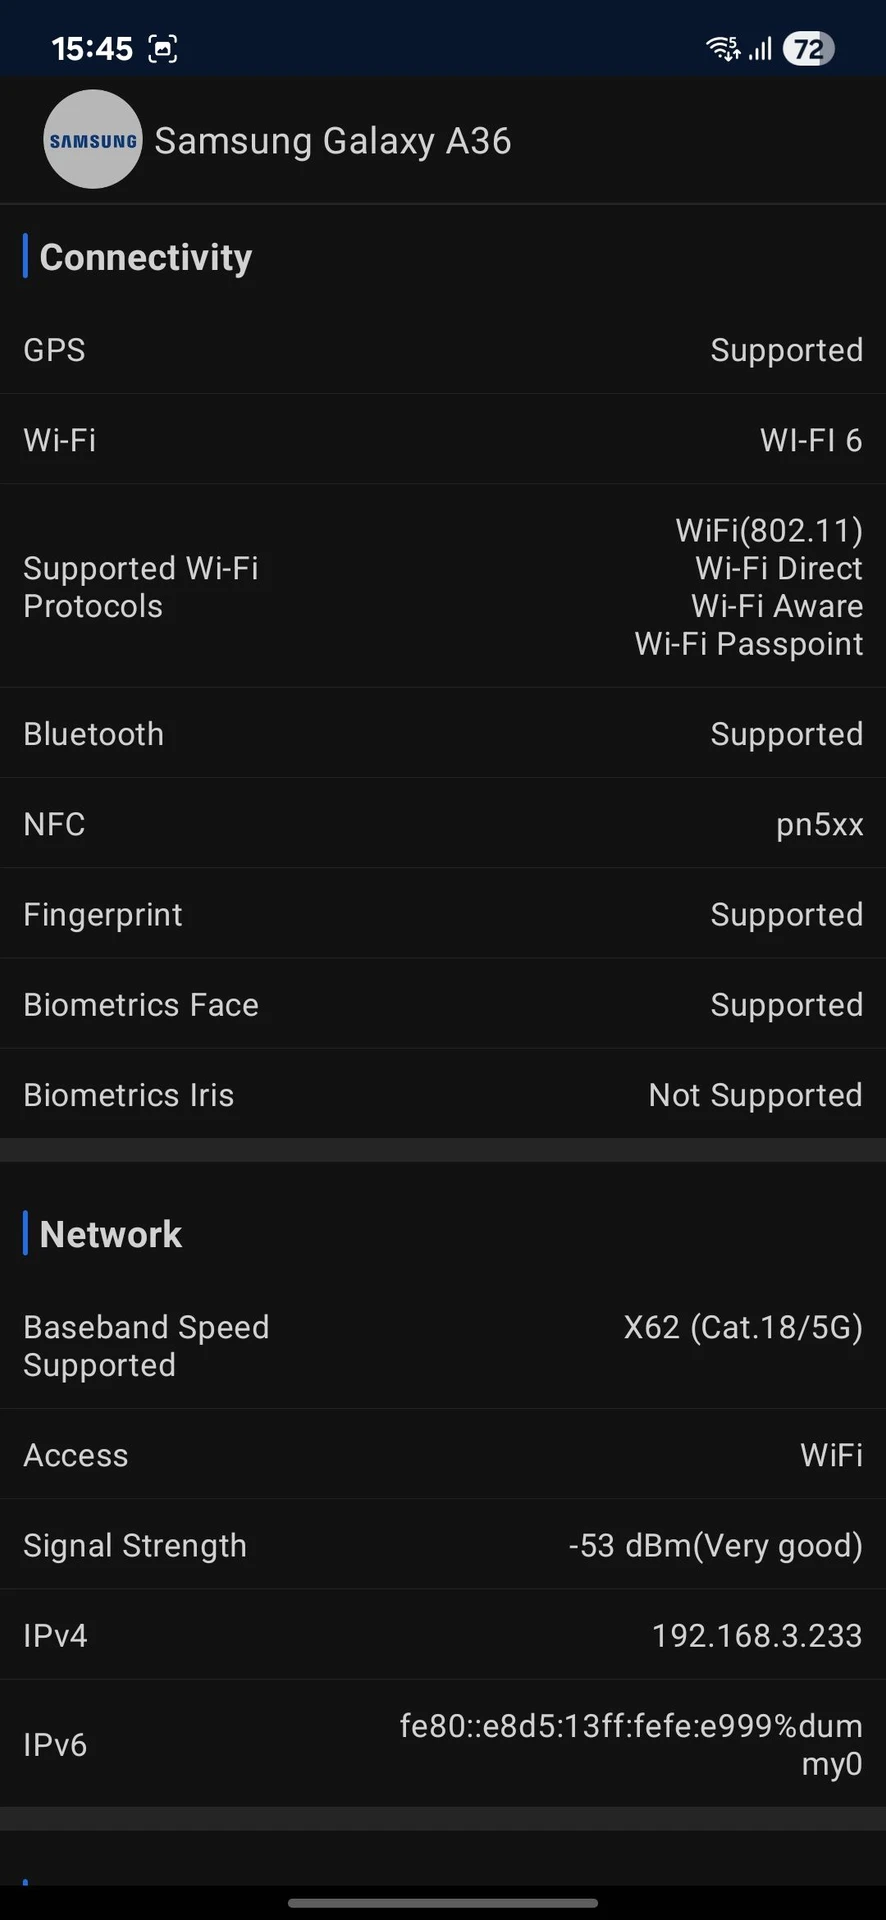Tap Biometrics Iris Not Supported value
The height and width of the screenshot is (1920, 886).
(755, 1095)
